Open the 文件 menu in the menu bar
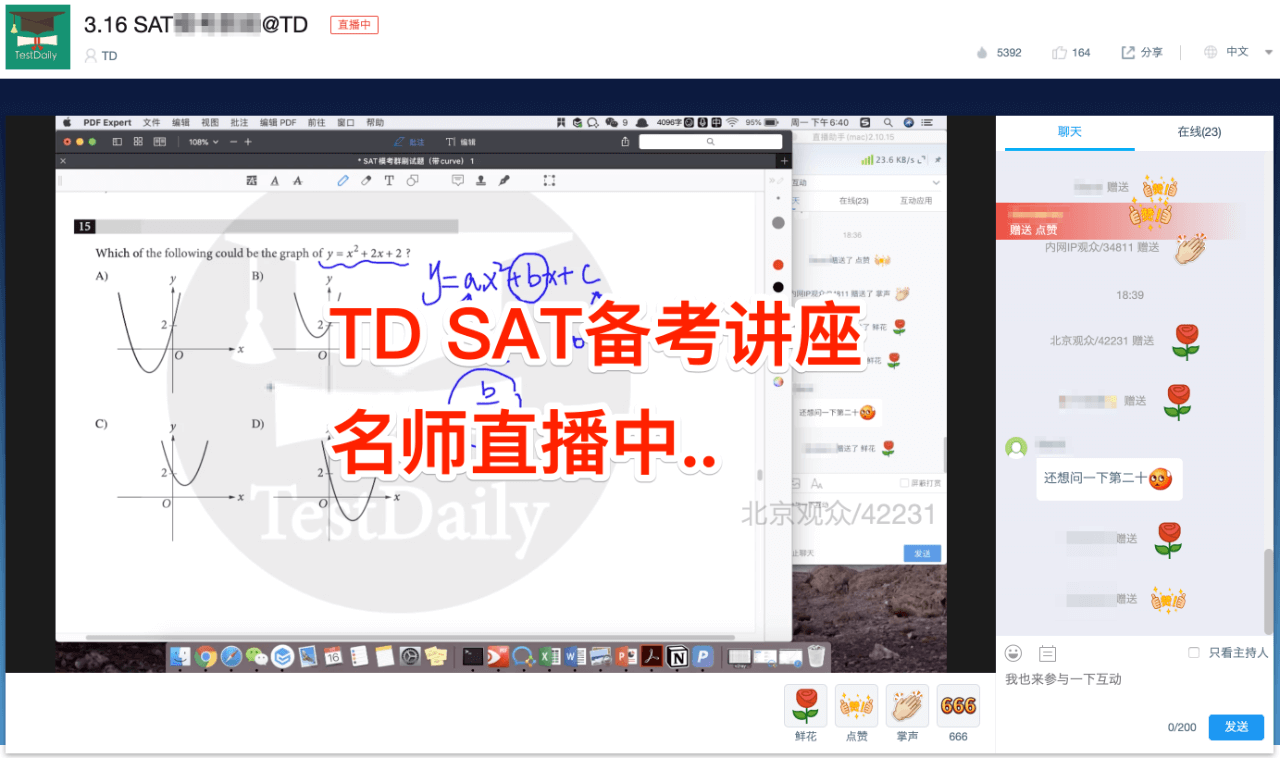 tap(151, 123)
